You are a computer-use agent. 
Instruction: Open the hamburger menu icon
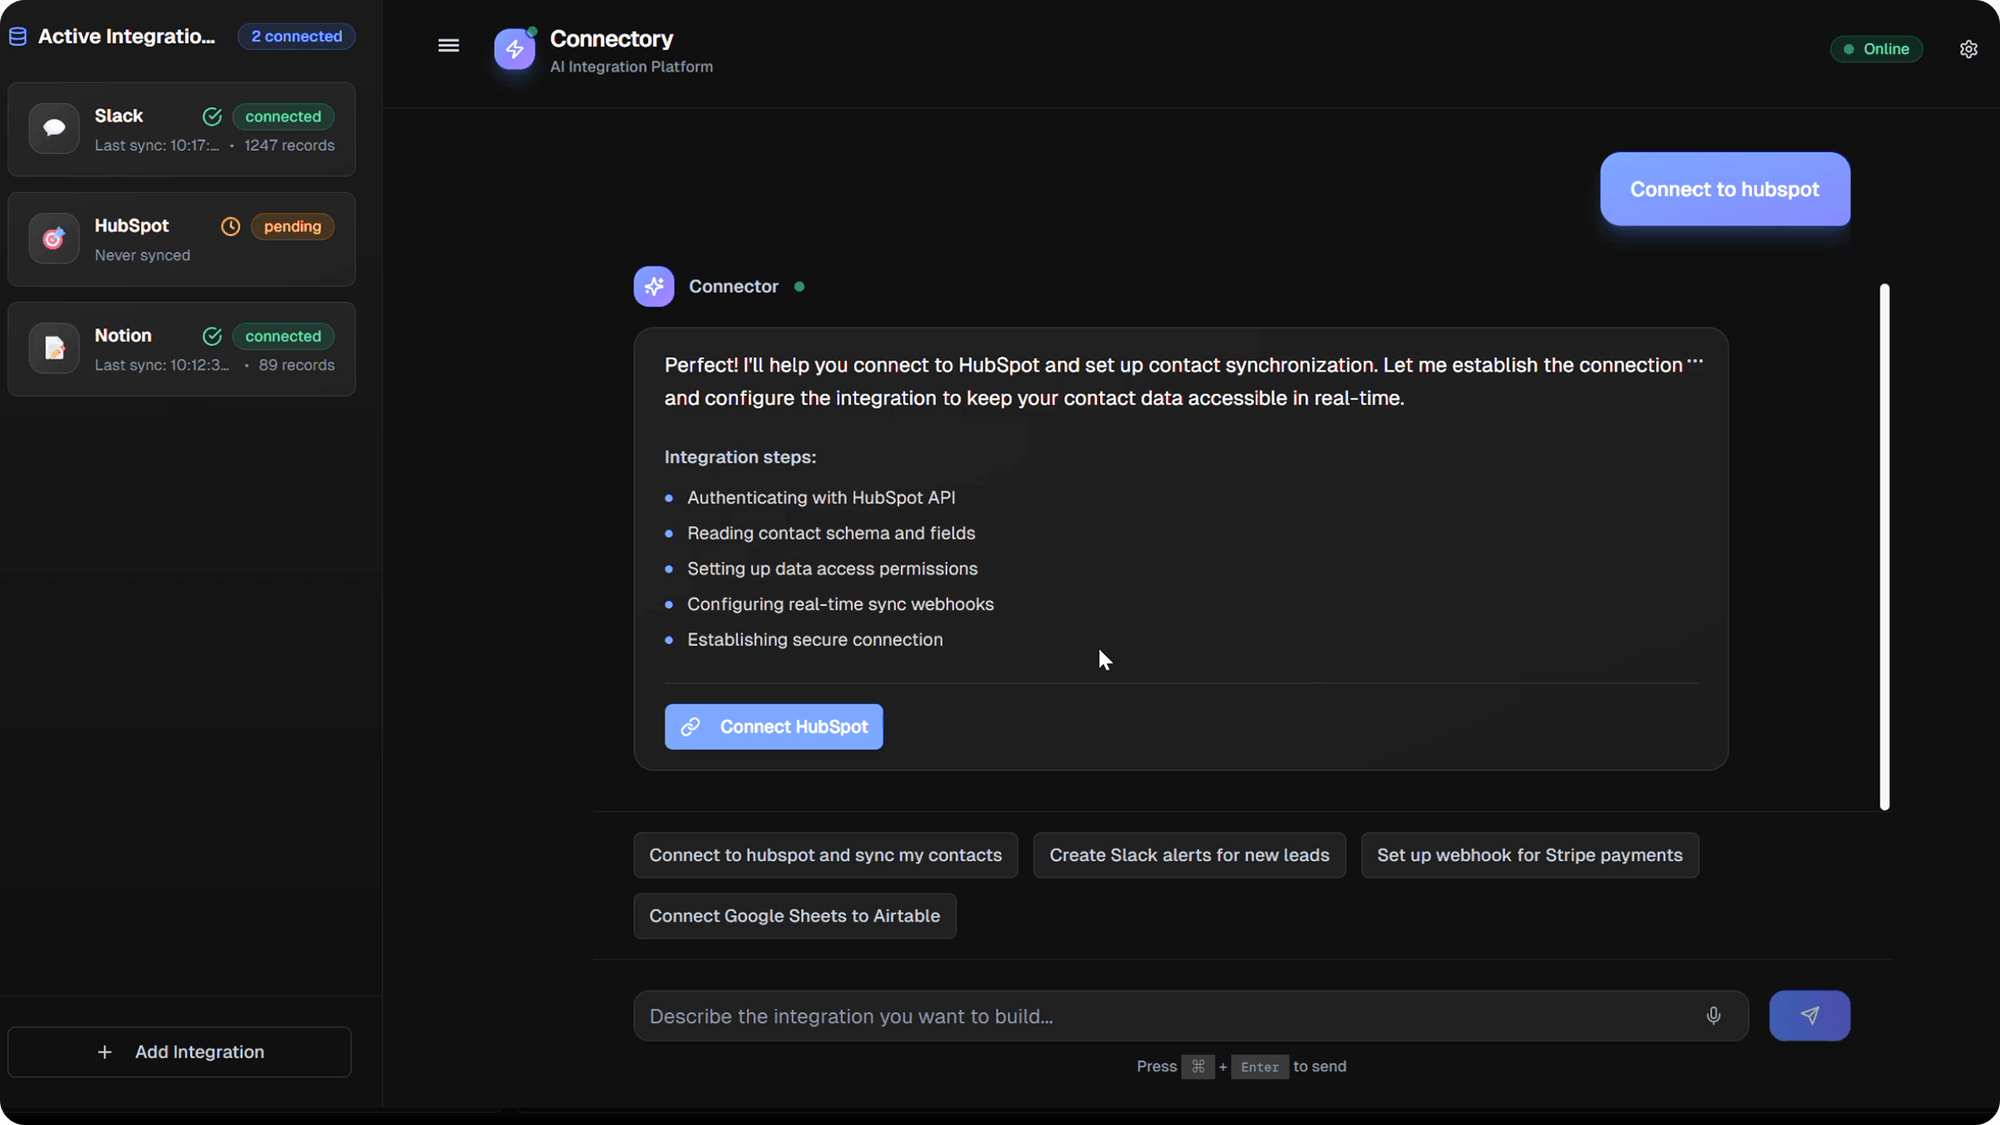coord(448,46)
